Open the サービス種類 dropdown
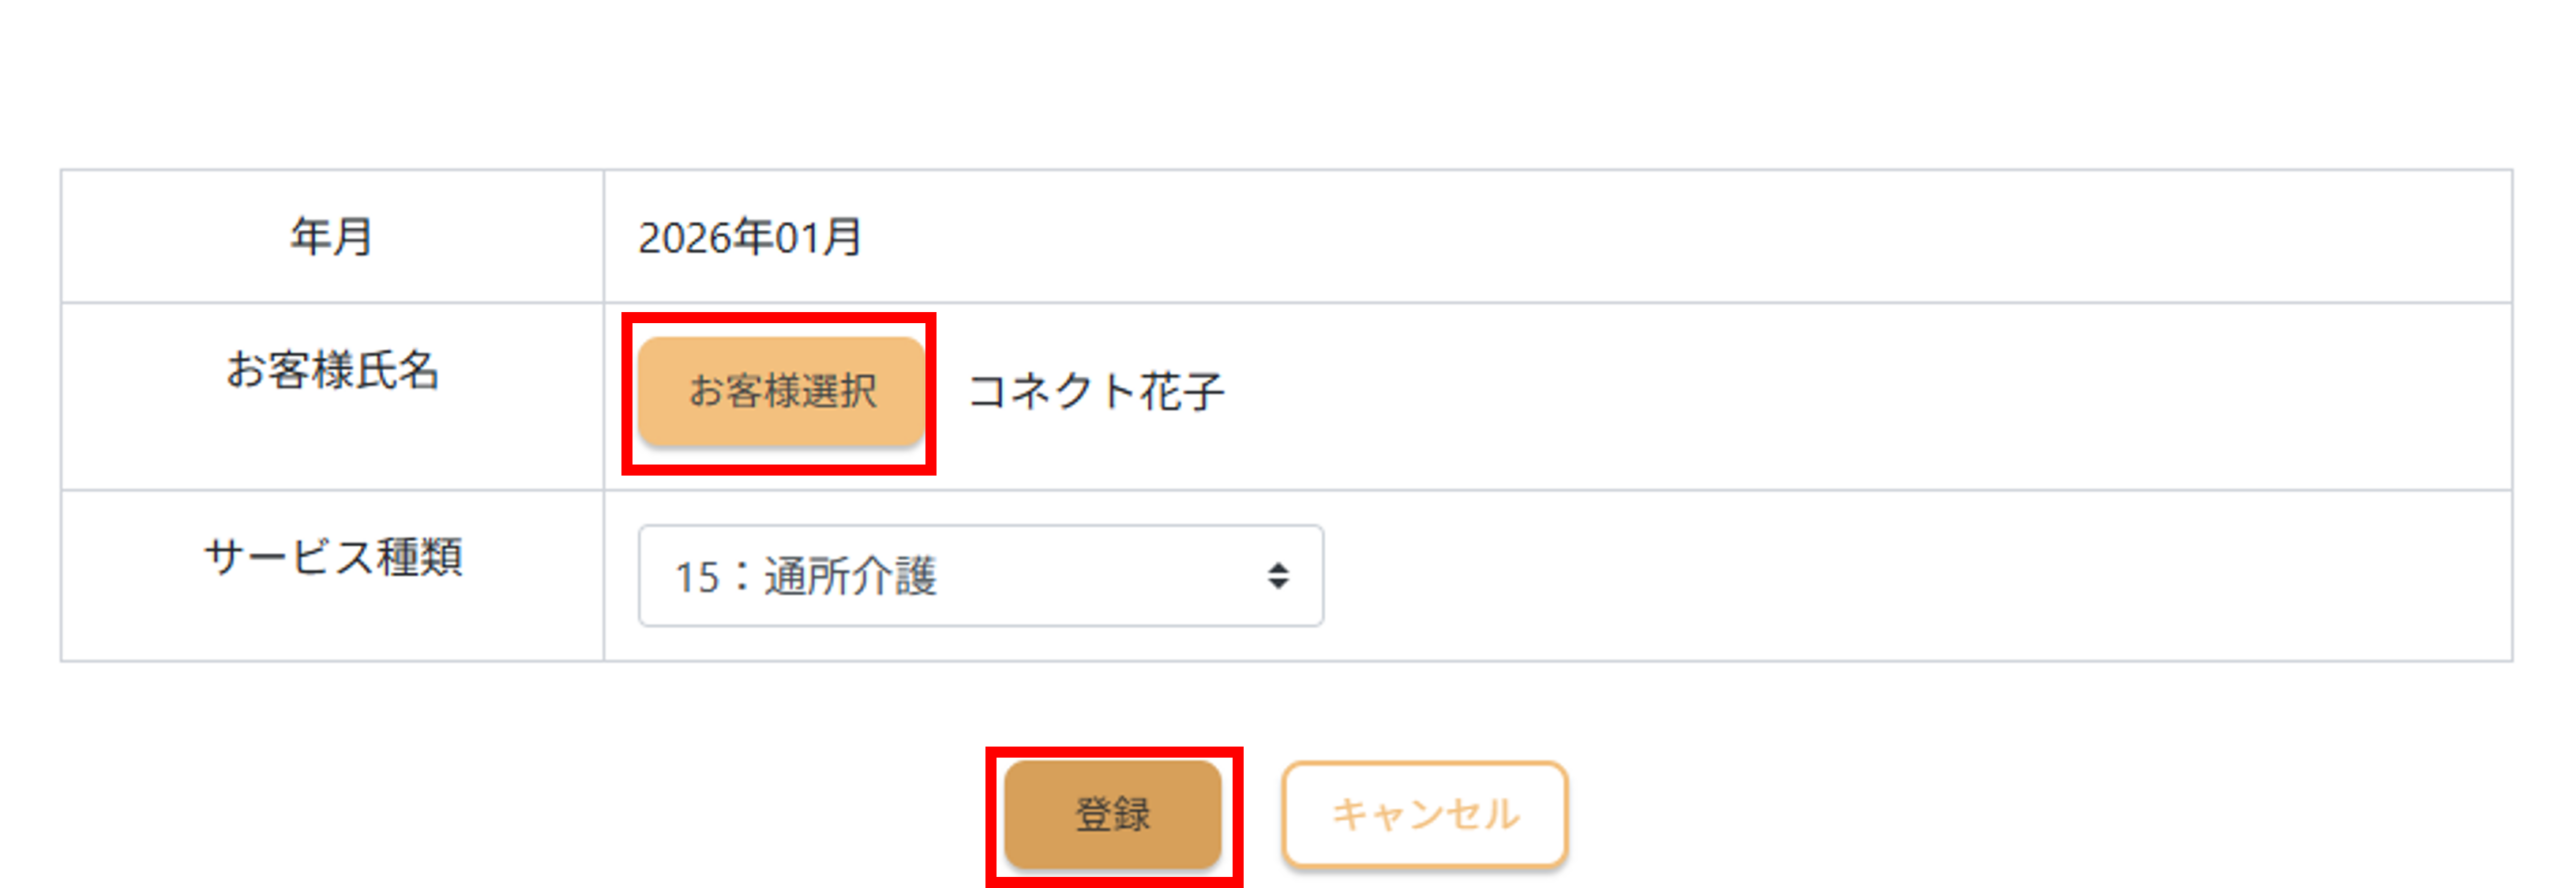The height and width of the screenshot is (888, 2560). [x=980, y=576]
